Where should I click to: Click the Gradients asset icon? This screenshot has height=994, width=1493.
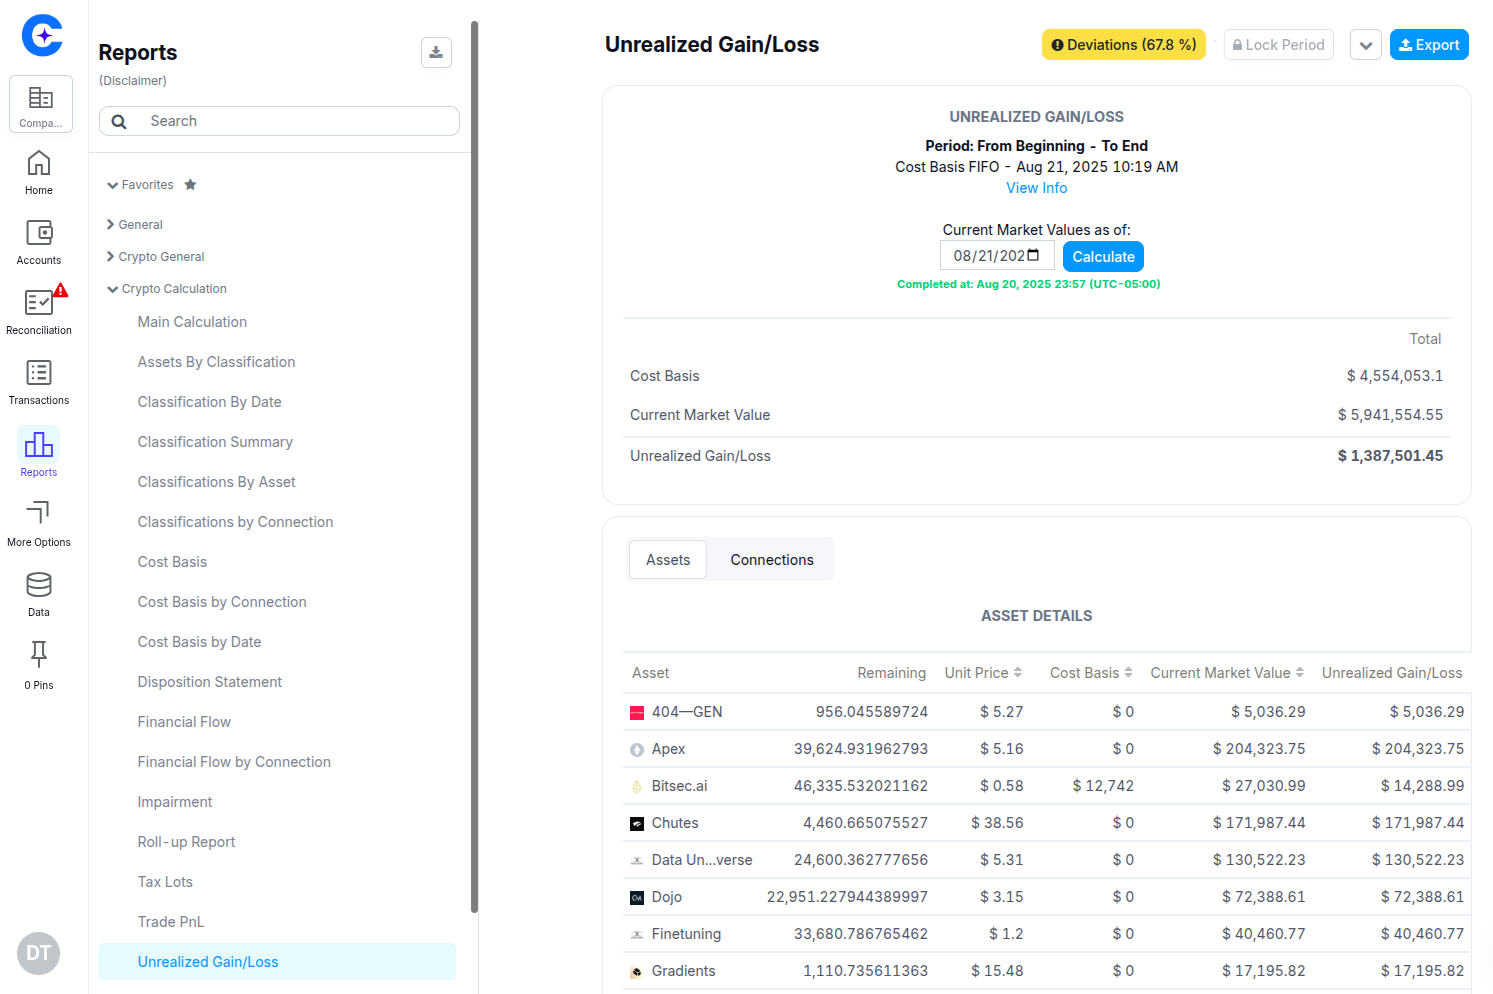pyautogui.click(x=637, y=972)
